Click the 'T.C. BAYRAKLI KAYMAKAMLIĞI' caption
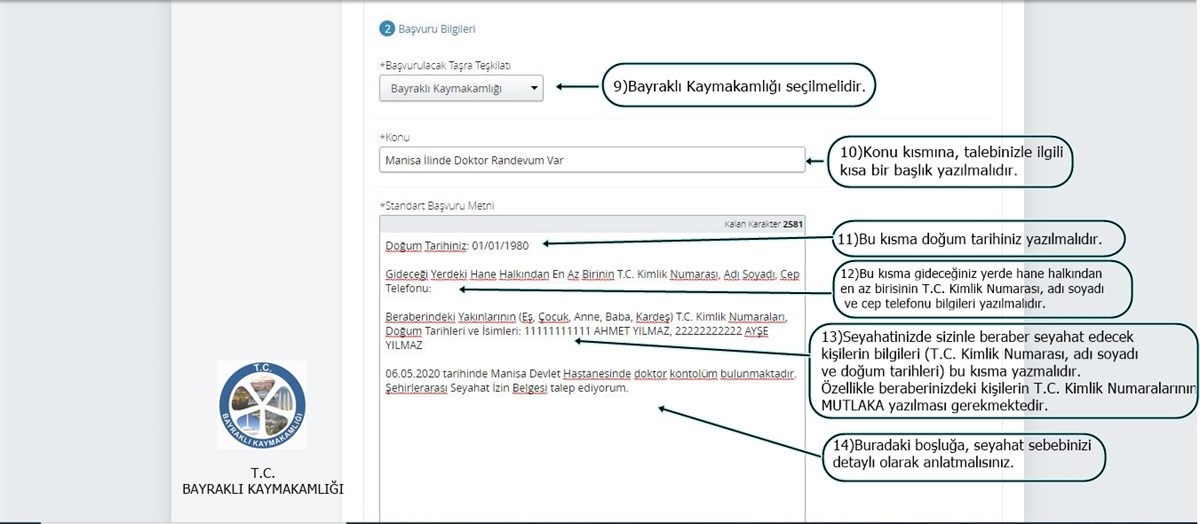The image size is (1200, 524). click(x=262, y=481)
